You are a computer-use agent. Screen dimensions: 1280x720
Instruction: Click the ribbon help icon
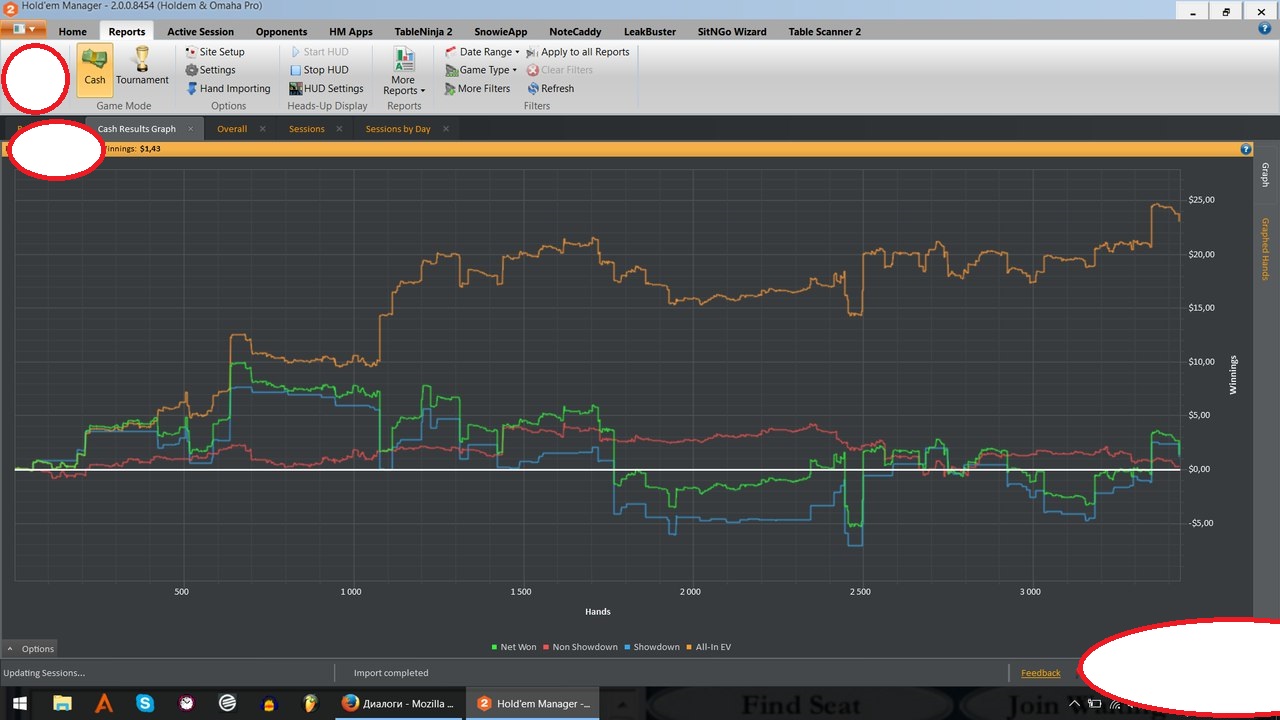tap(1264, 30)
